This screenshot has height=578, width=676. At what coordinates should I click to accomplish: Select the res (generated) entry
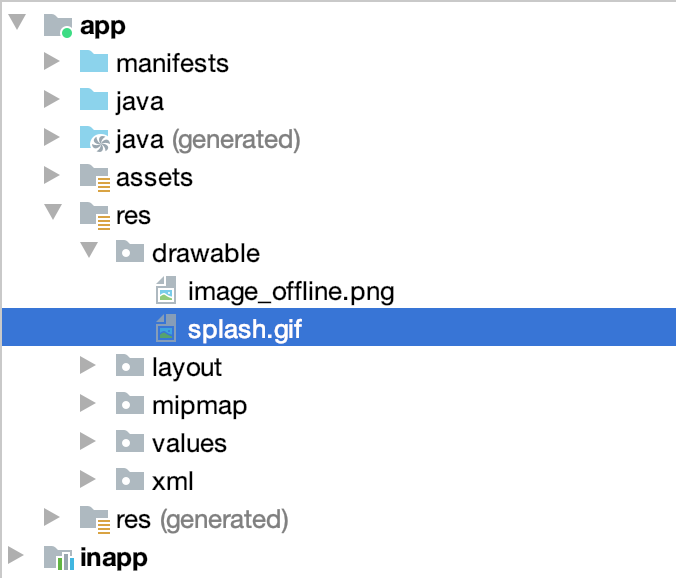(202, 520)
